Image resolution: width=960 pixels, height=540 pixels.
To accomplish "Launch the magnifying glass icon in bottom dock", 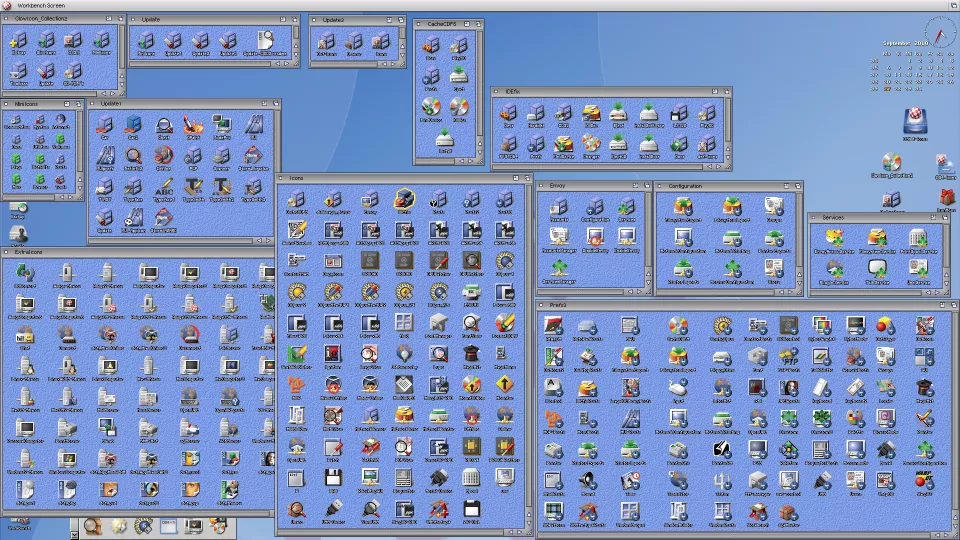I will 93,526.
